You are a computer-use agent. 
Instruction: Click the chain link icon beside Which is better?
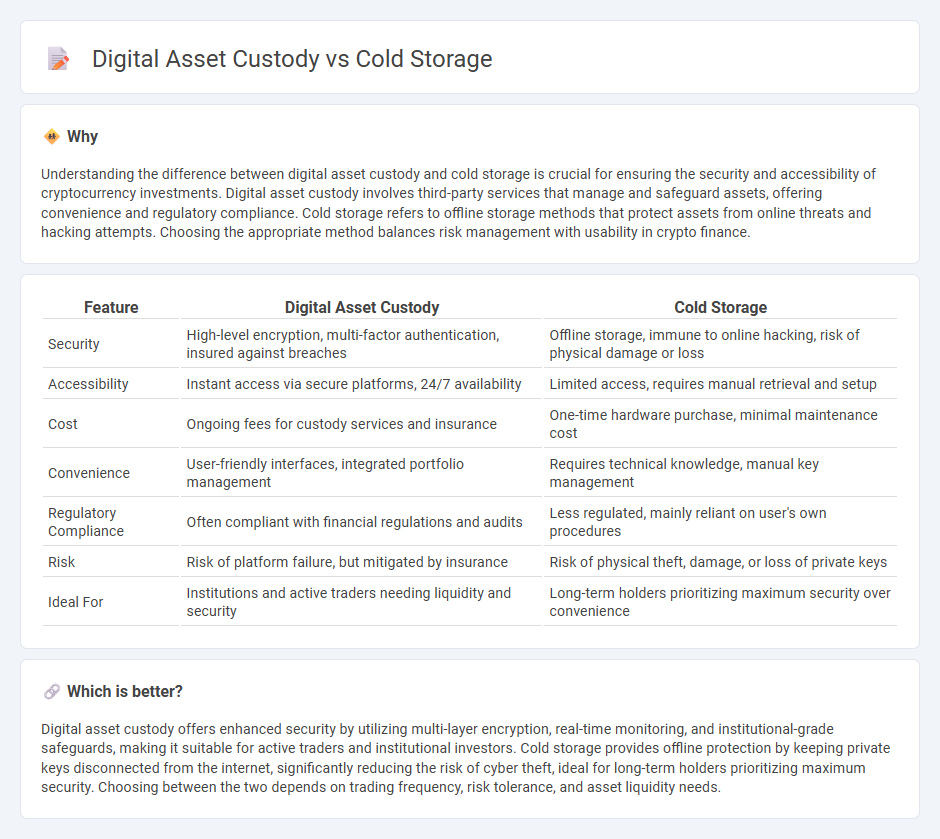52,692
